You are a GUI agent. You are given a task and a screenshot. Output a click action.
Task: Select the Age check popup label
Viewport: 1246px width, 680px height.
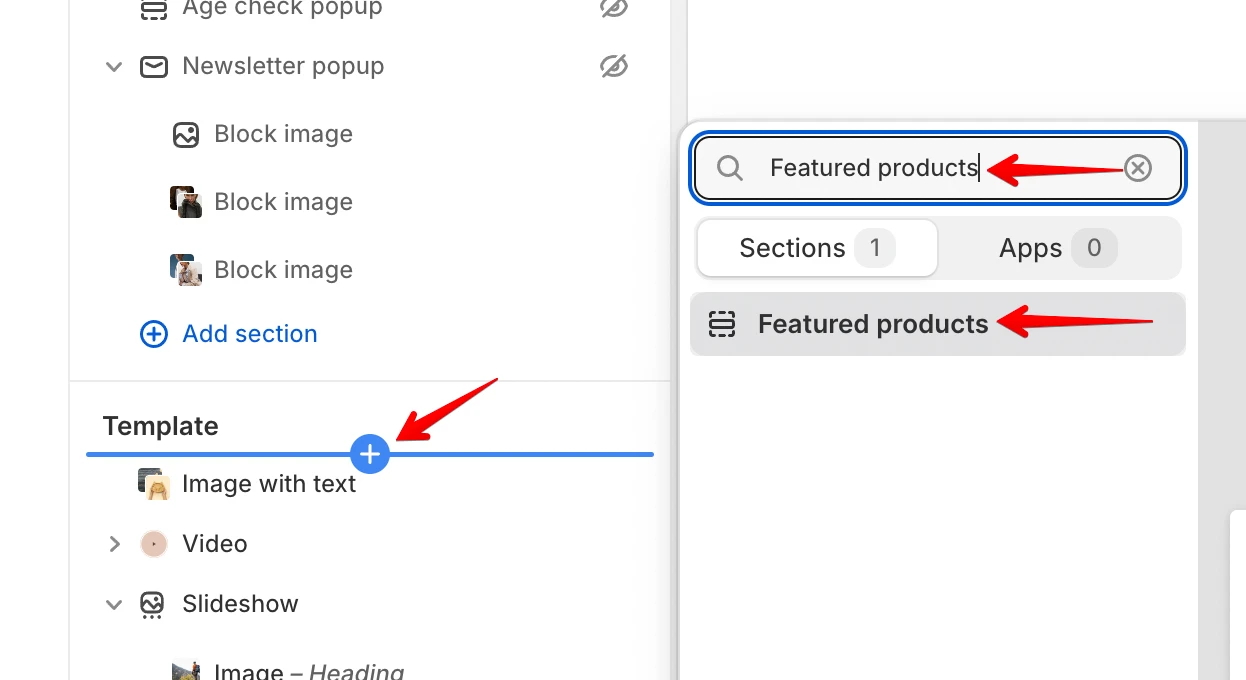click(282, 9)
